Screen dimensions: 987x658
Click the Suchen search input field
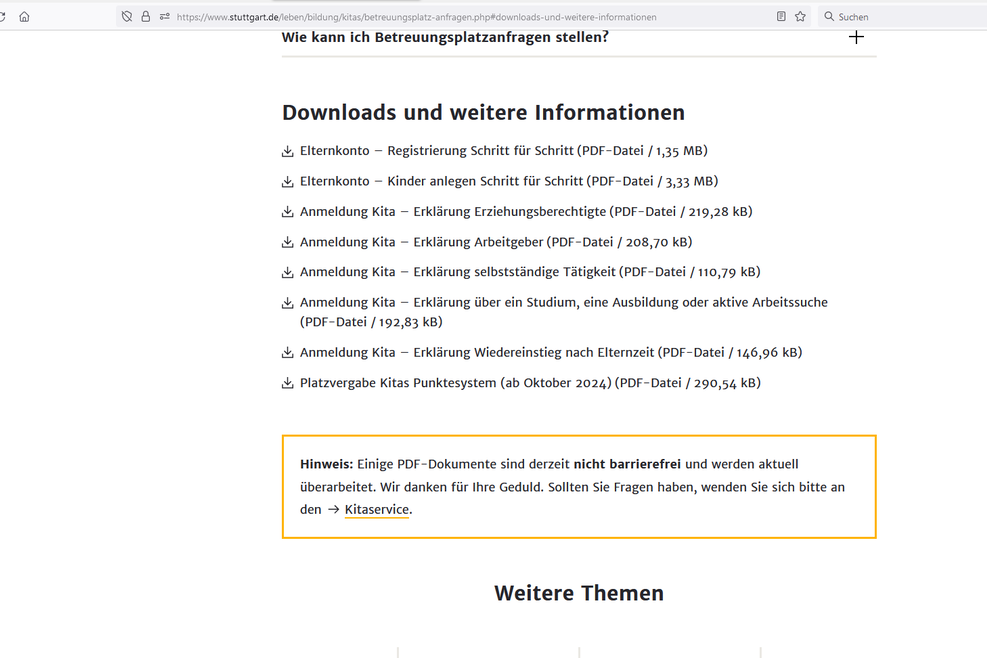click(x=880, y=16)
